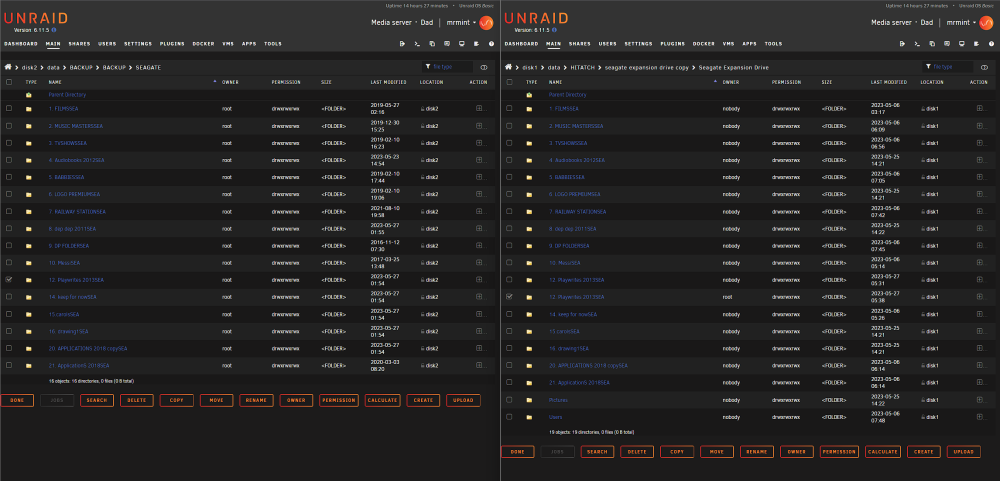
Task: Click the UPLOAD button in the disk2 window
Action: pyautogui.click(x=464, y=401)
